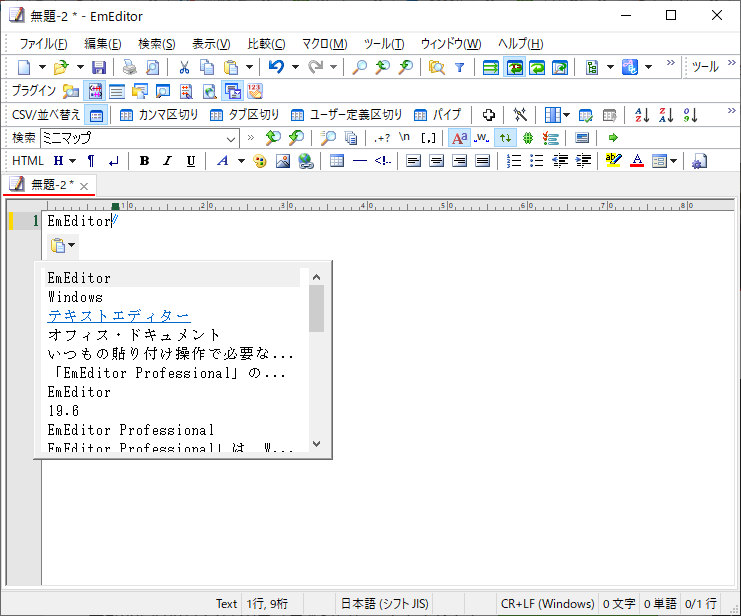The width and height of the screenshot is (741, 616).
Task: Click the numbered list icon
Action: pos(514,161)
